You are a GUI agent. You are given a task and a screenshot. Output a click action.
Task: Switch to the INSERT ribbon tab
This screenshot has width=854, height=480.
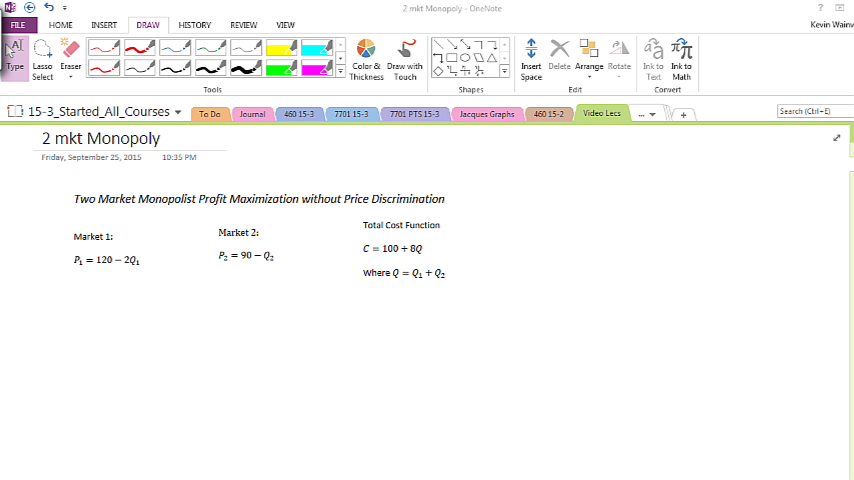(x=104, y=25)
